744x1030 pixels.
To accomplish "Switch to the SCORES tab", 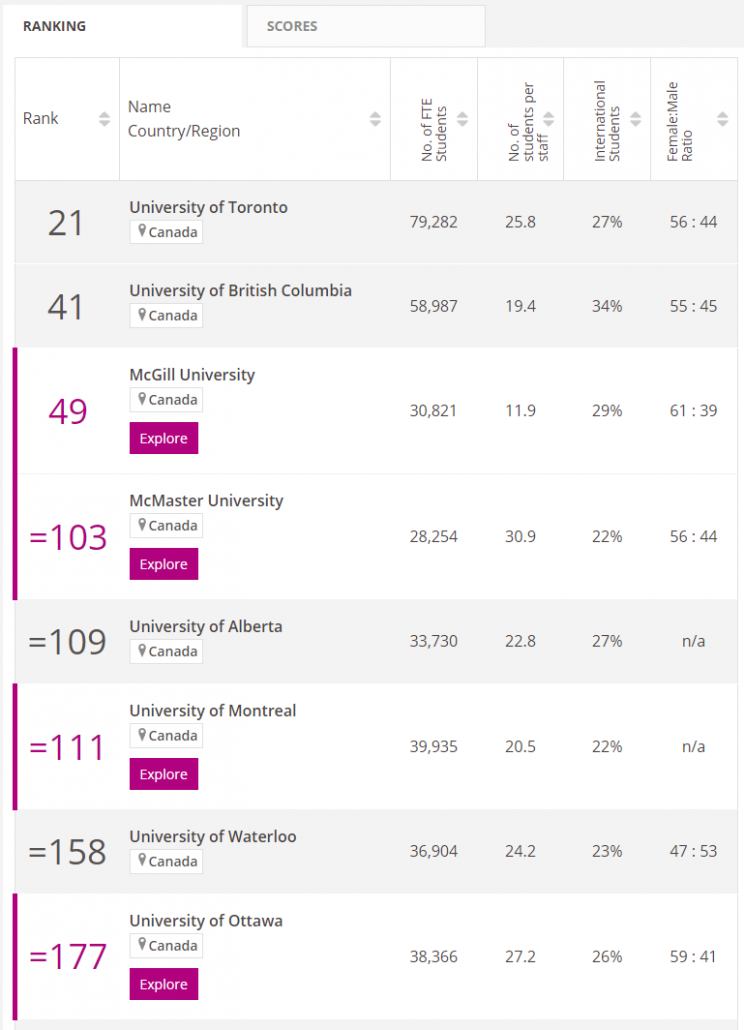I will click(x=366, y=26).
